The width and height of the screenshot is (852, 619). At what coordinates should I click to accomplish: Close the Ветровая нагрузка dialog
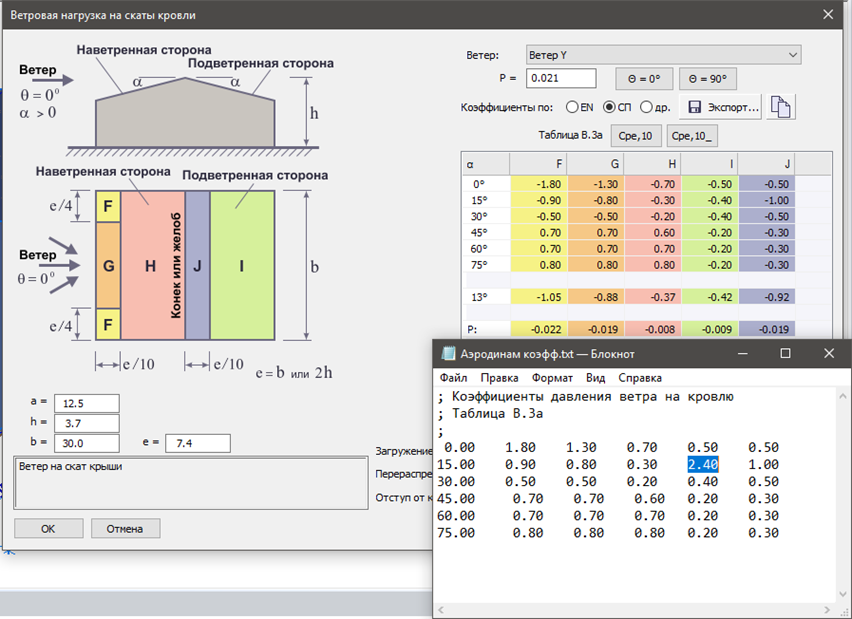pos(828,15)
